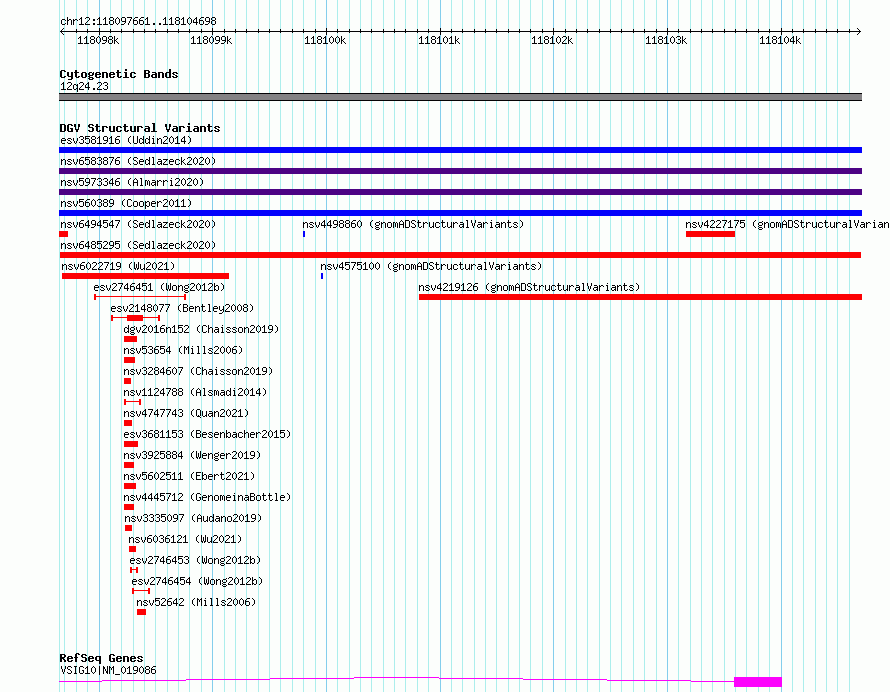Screen dimensions: 890x692
Task: Click the DGV Structural Variants track title
Action: click(140, 128)
